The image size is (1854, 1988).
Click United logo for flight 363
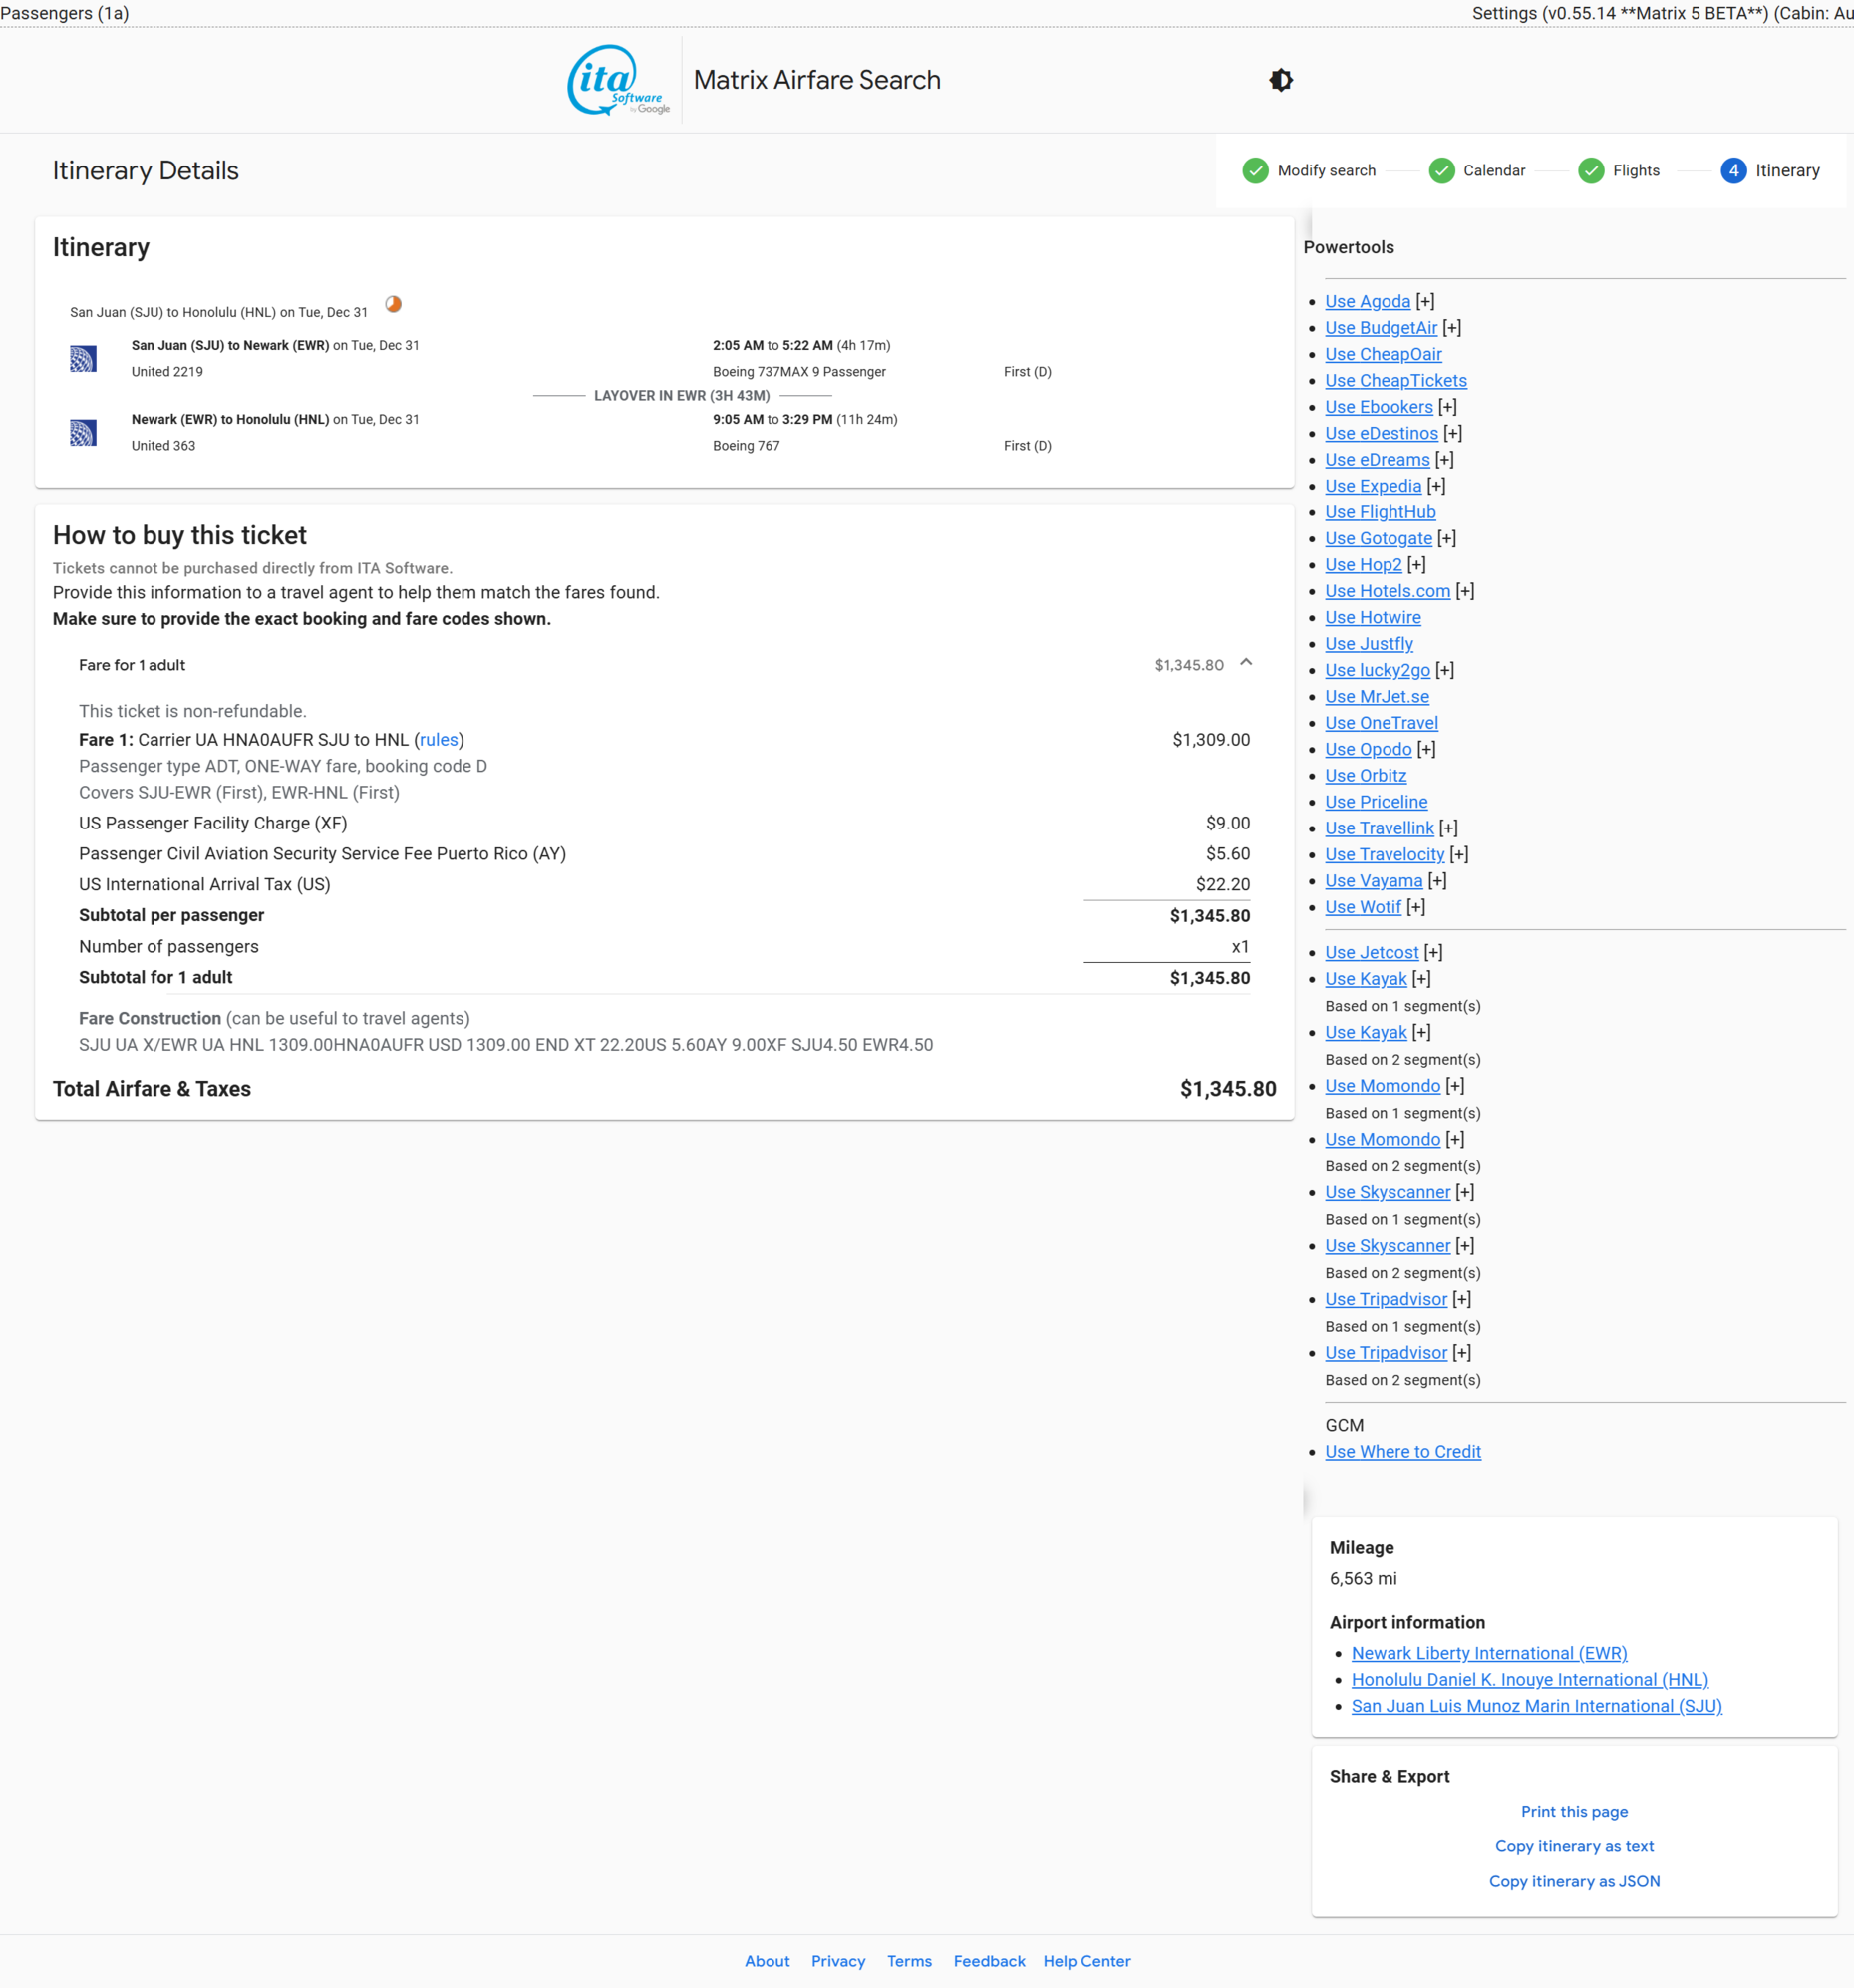click(83, 433)
